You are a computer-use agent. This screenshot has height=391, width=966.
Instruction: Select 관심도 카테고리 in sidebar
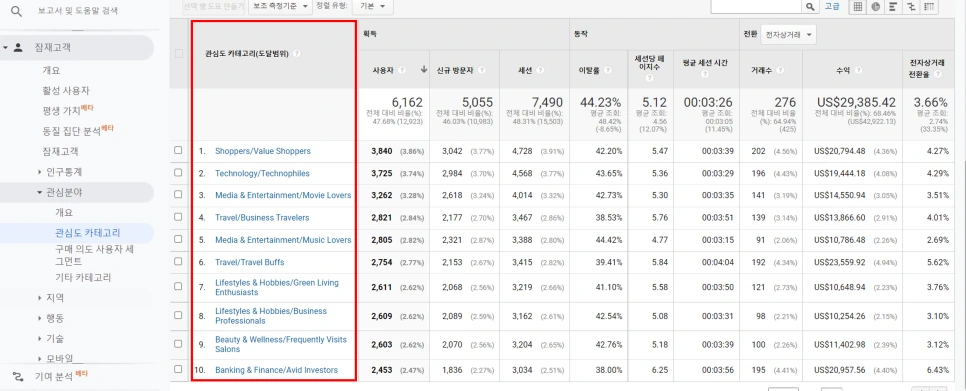87,233
